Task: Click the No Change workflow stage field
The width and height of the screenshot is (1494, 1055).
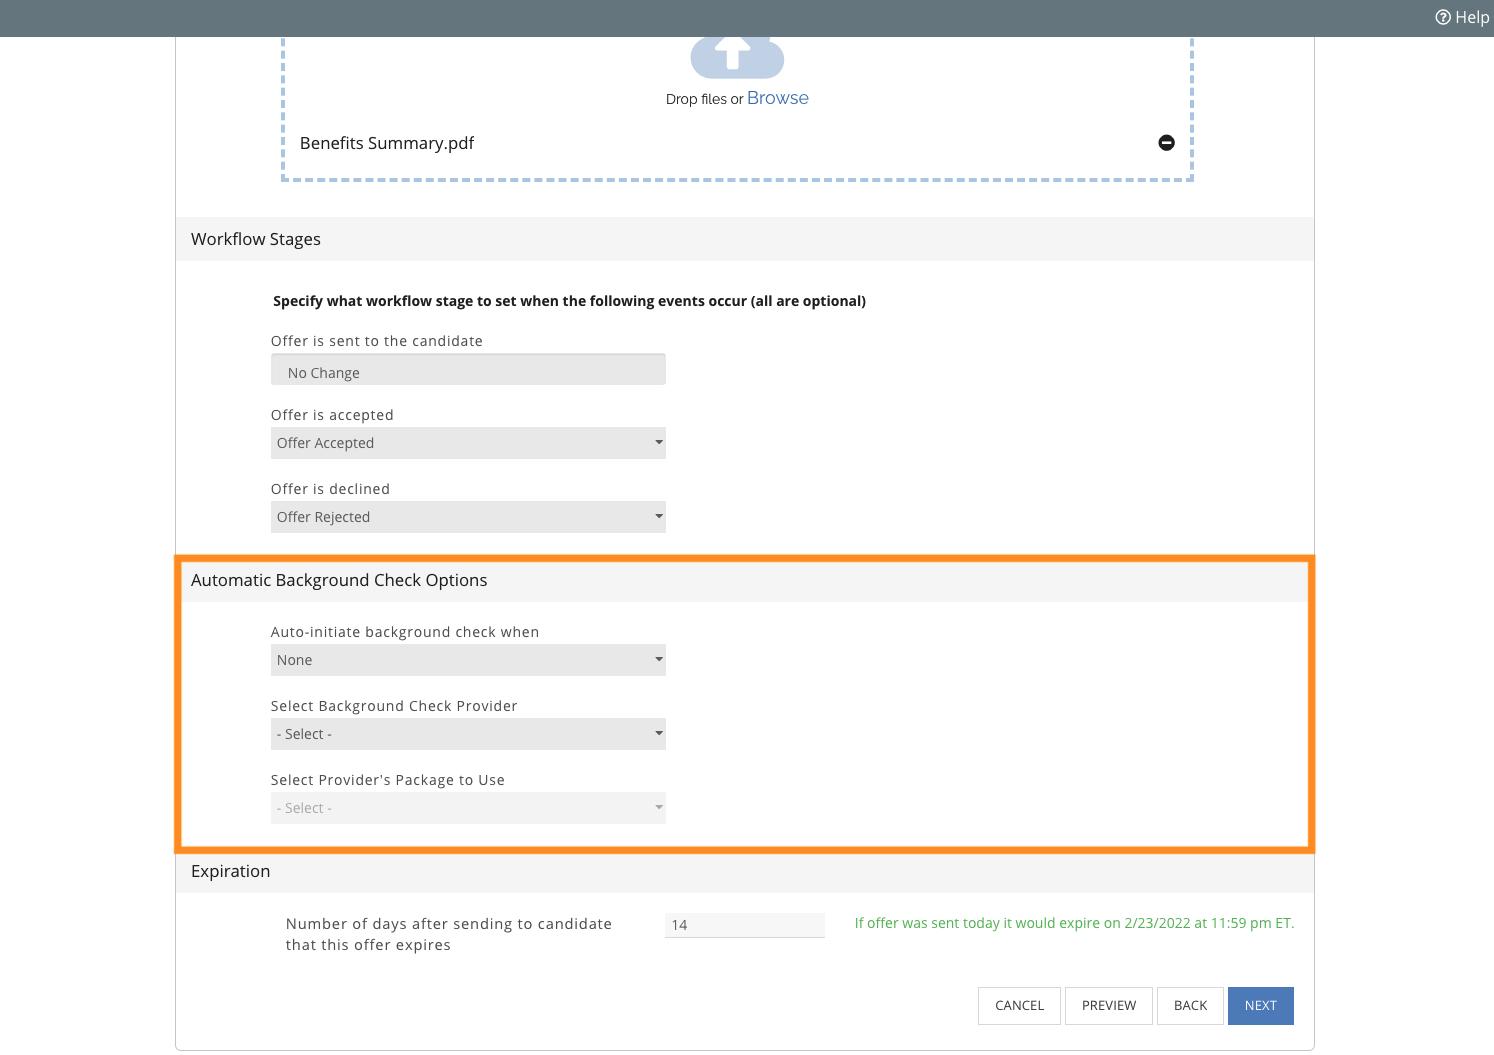Action: coord(468,372)
